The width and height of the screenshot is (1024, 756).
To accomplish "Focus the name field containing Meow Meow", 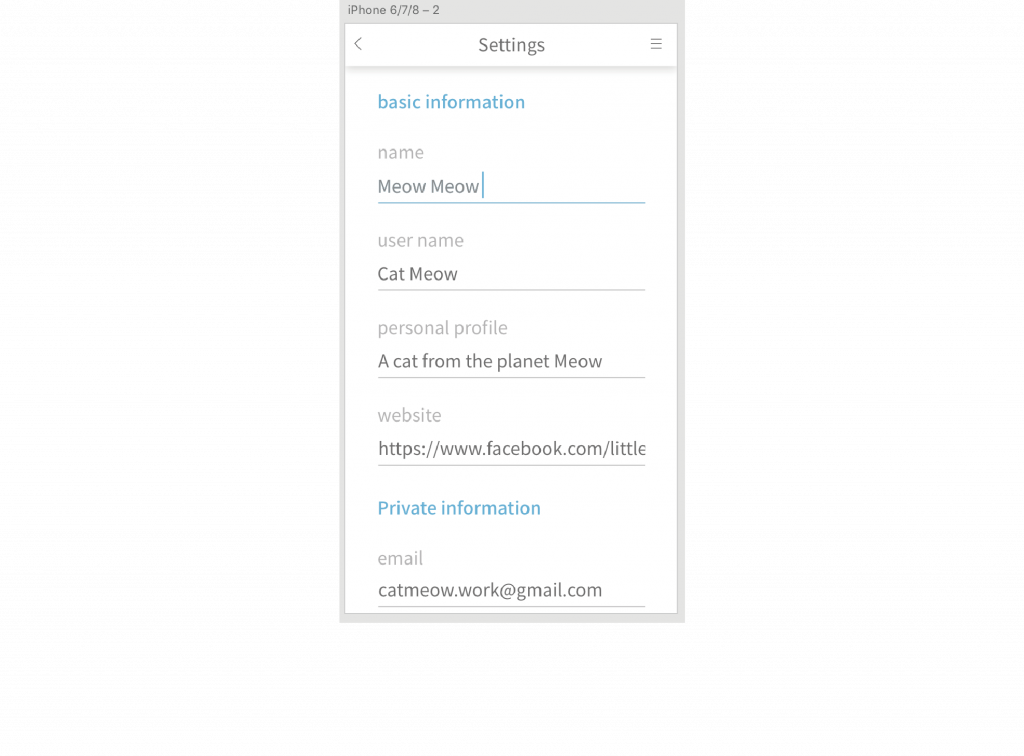I will (511, 187).
